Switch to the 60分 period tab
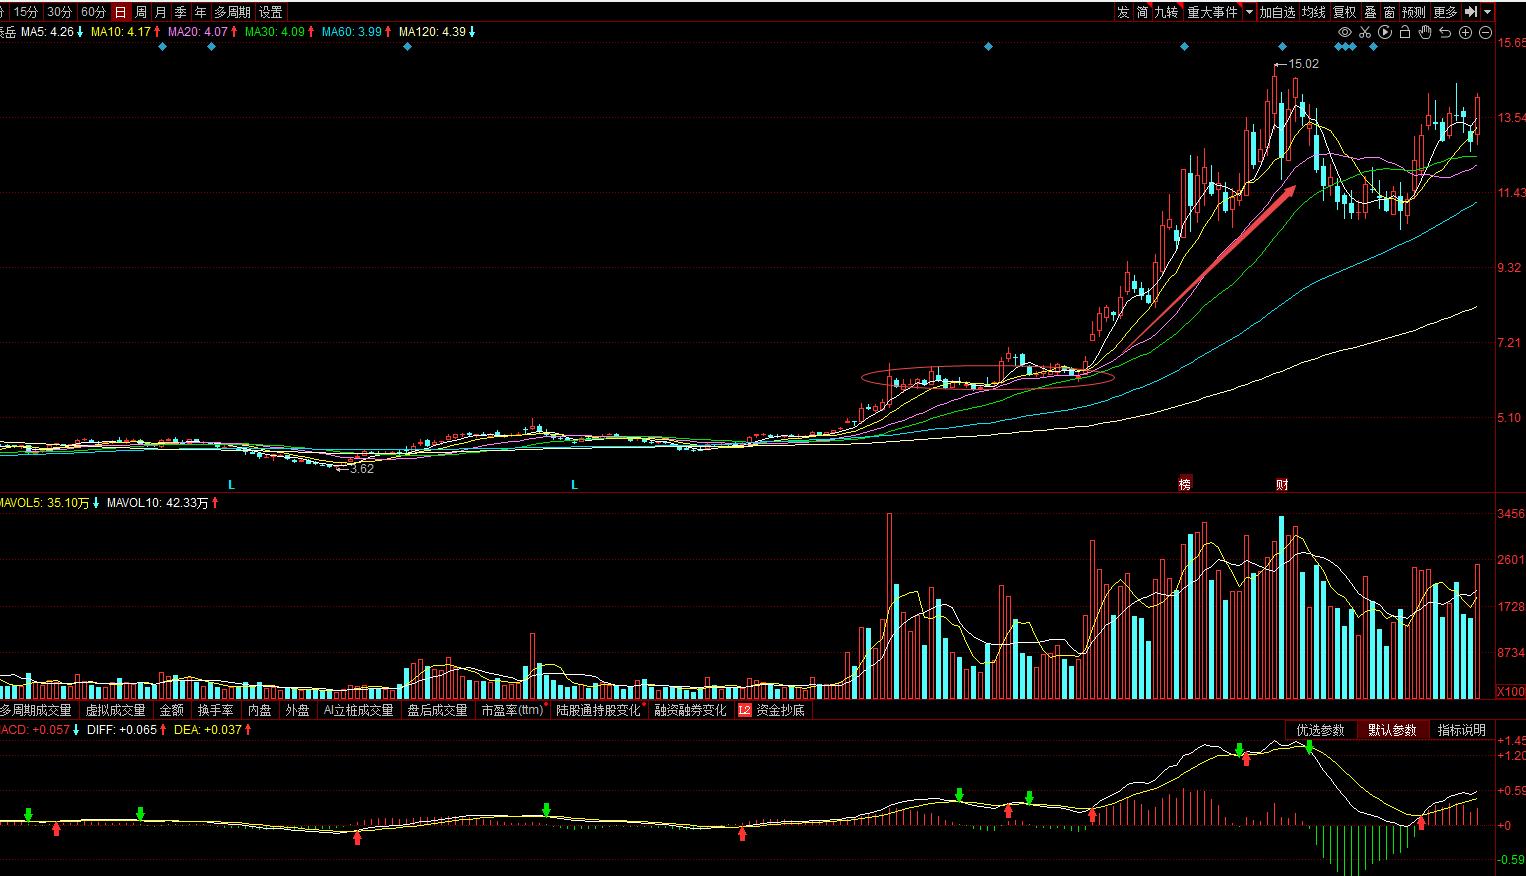The height and width of the screenshot is (876, 1526). pos(93,12)
